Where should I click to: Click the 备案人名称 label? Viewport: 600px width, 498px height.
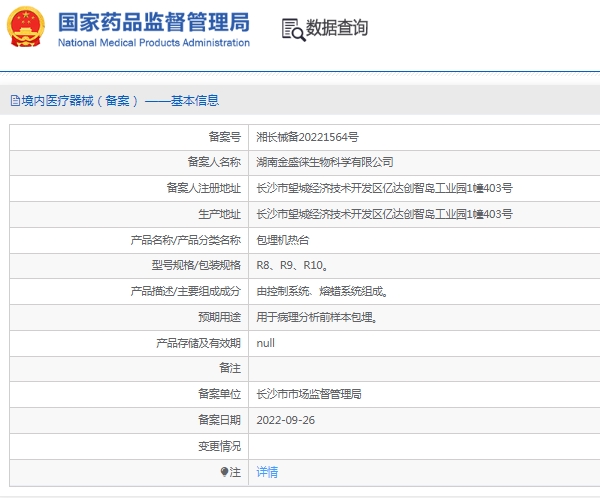click(x=214, y=162)
